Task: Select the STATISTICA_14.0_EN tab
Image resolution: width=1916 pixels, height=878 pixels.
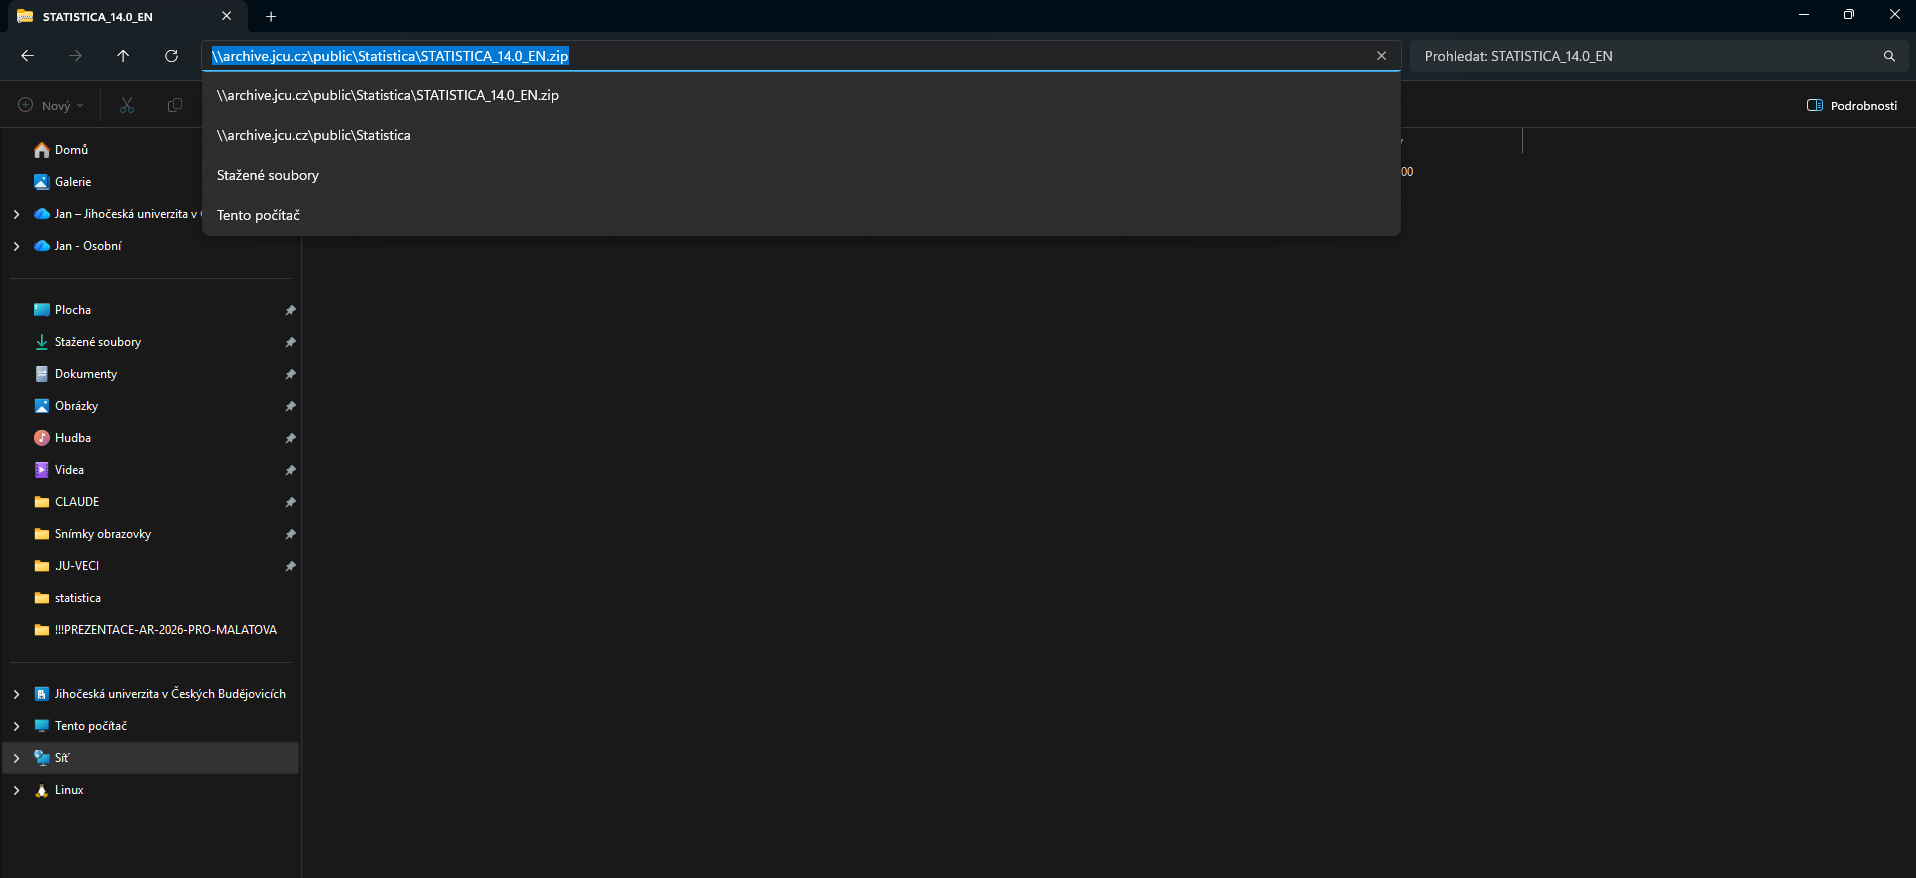Action: coord(114,16)
